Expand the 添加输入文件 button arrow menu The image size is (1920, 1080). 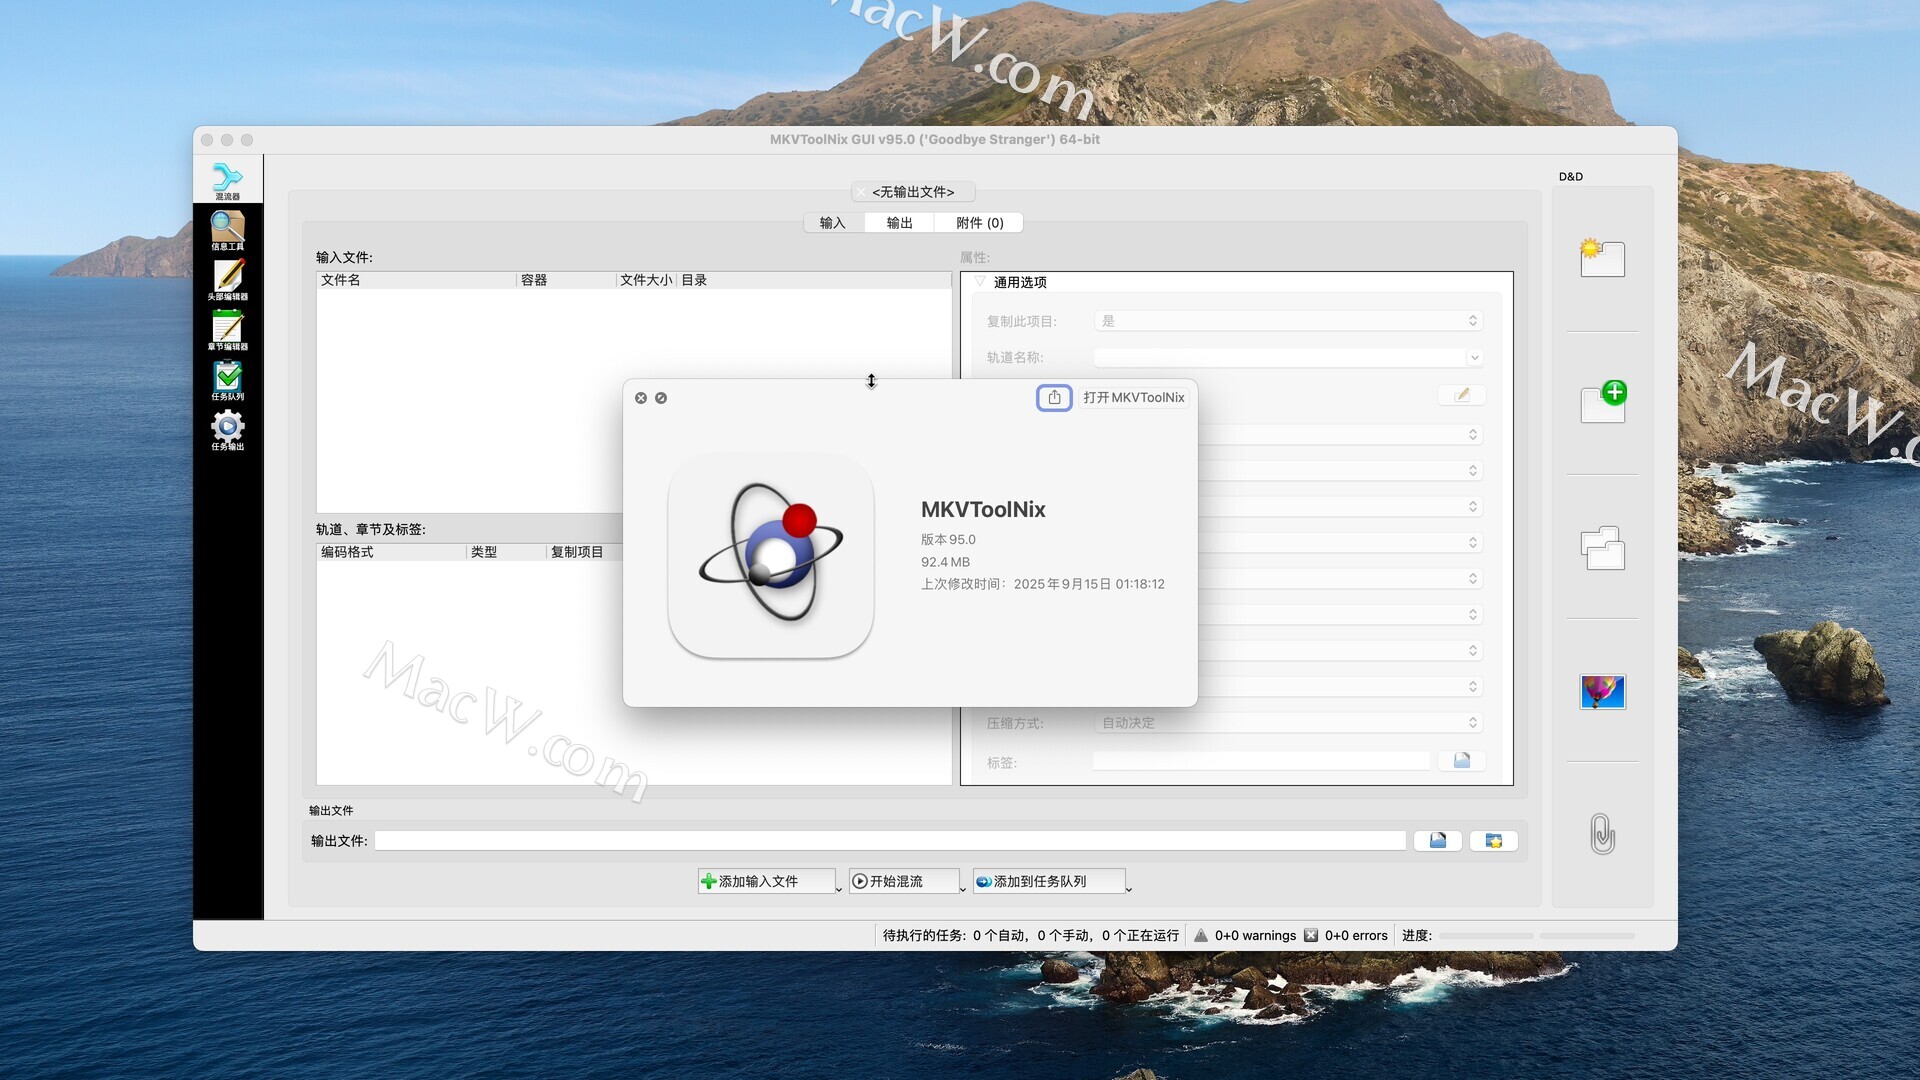click(x=838, y=888)
